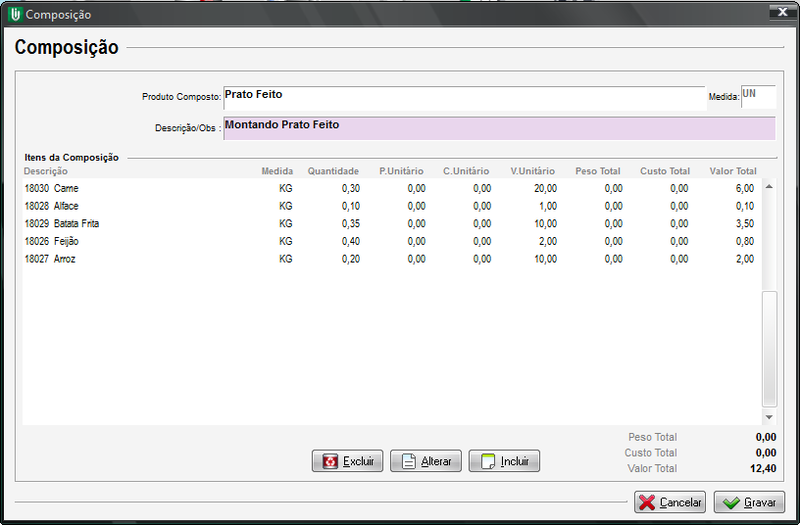Close the Composição window
This screenshot has width=800, height=525.
coord(775,13)
